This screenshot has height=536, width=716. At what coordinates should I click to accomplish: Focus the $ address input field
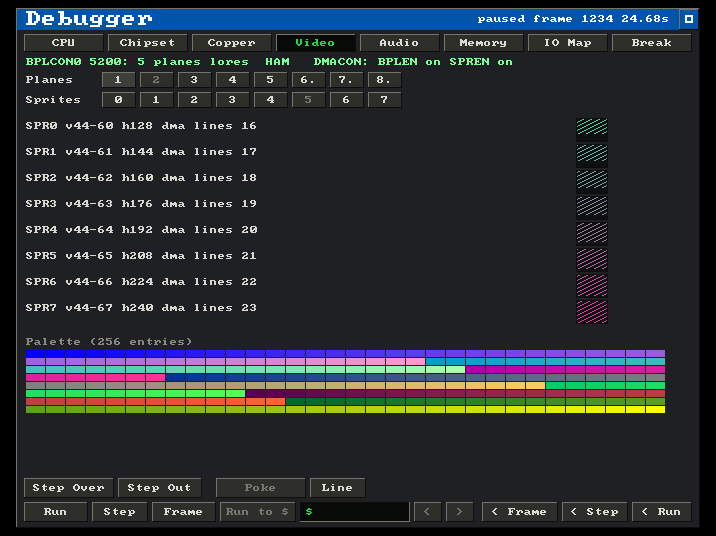[355, 512]
